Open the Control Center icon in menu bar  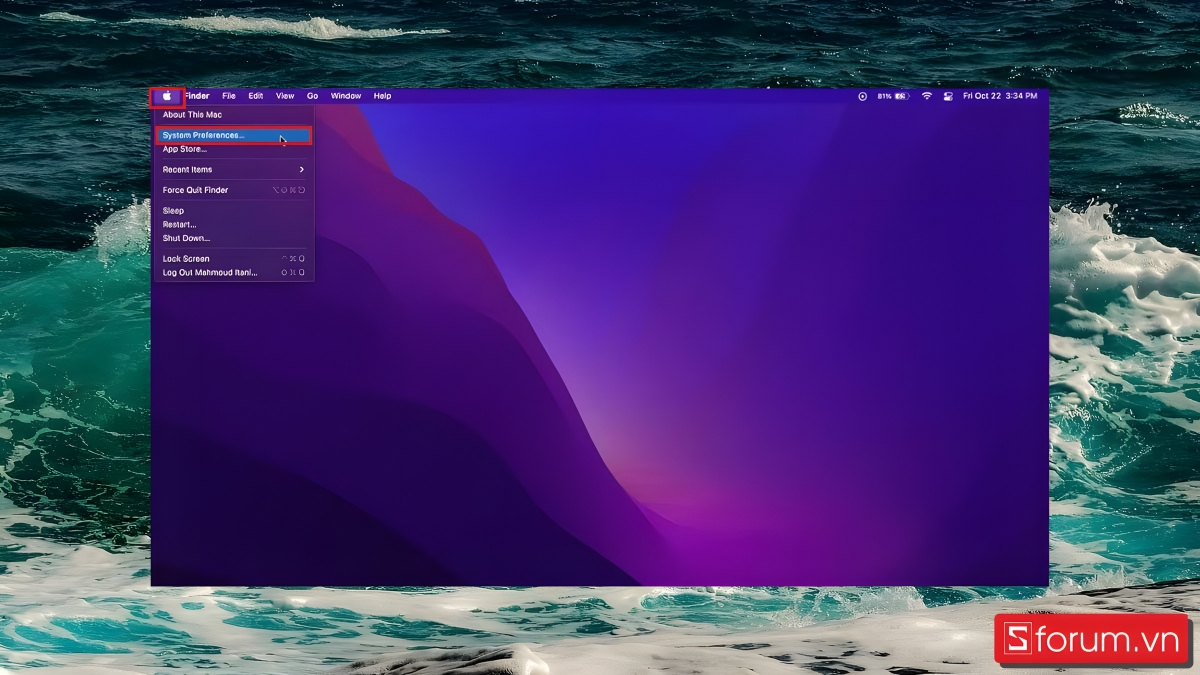[x=948, y=96]
